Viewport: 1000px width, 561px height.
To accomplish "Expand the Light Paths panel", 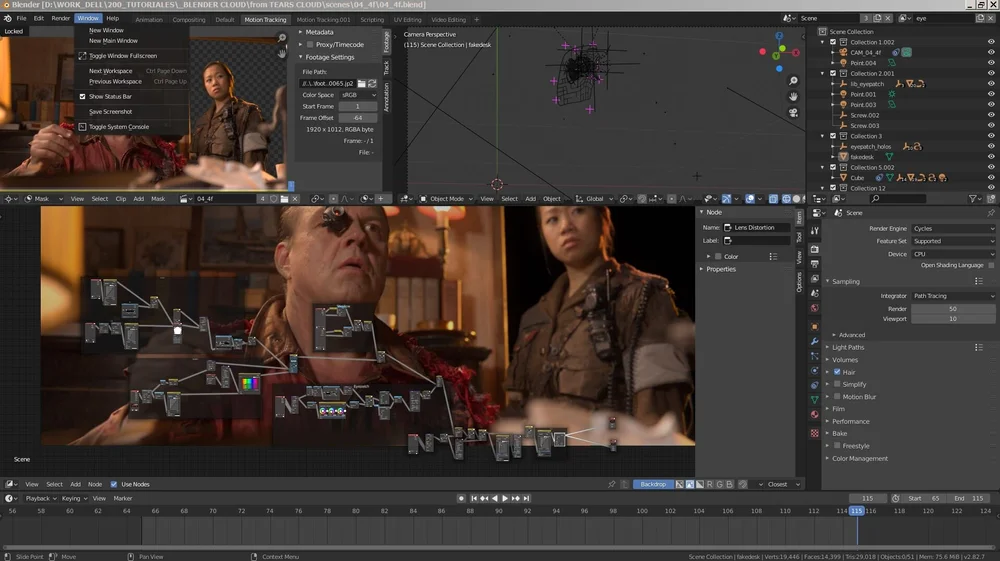I will 848,347.
